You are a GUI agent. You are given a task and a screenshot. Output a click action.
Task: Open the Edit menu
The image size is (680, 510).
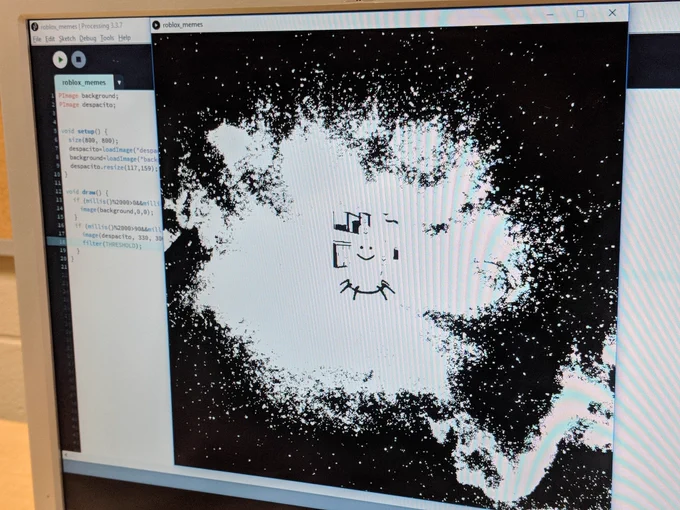pyautogui.click(x=50, y=39)
